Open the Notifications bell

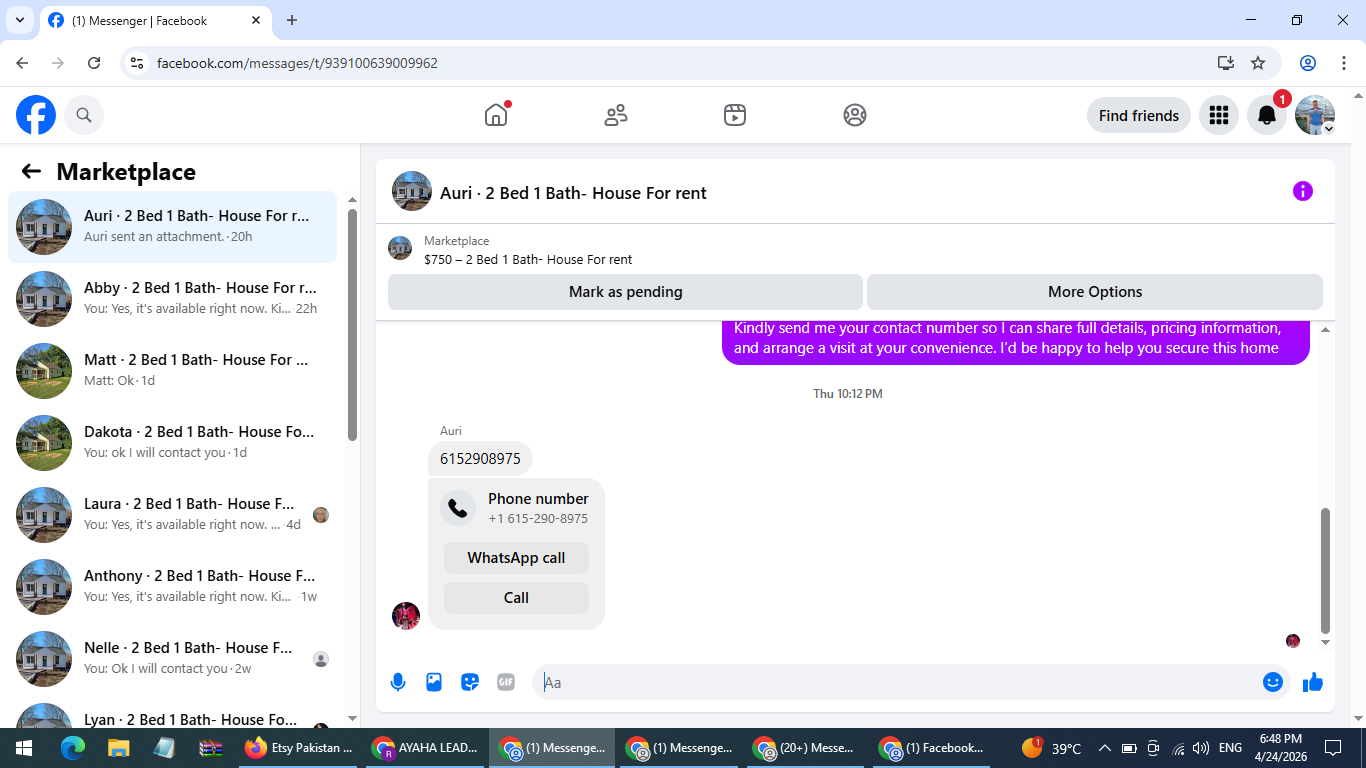pyautogui.click(x=1267, y=116)
